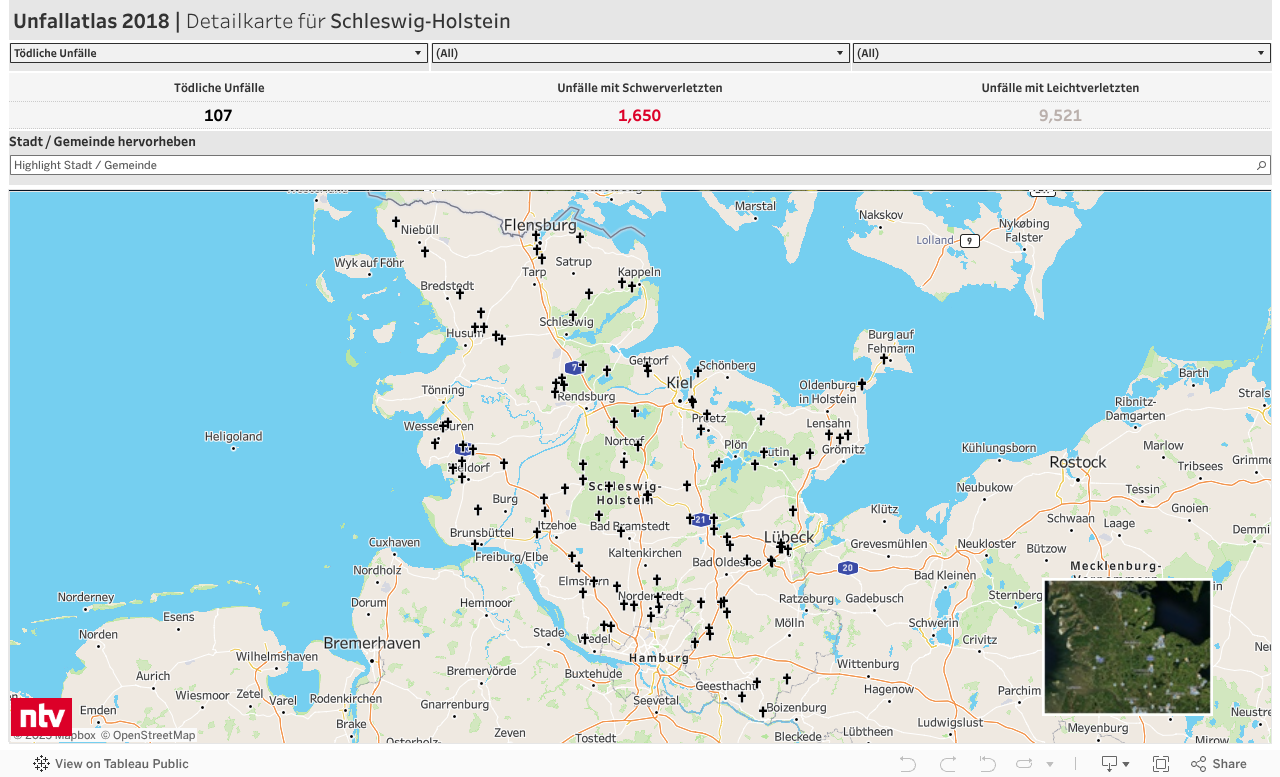Expand the middle (All) filter dropdown
The image size is (1280, 777).
tap(641, 53)
